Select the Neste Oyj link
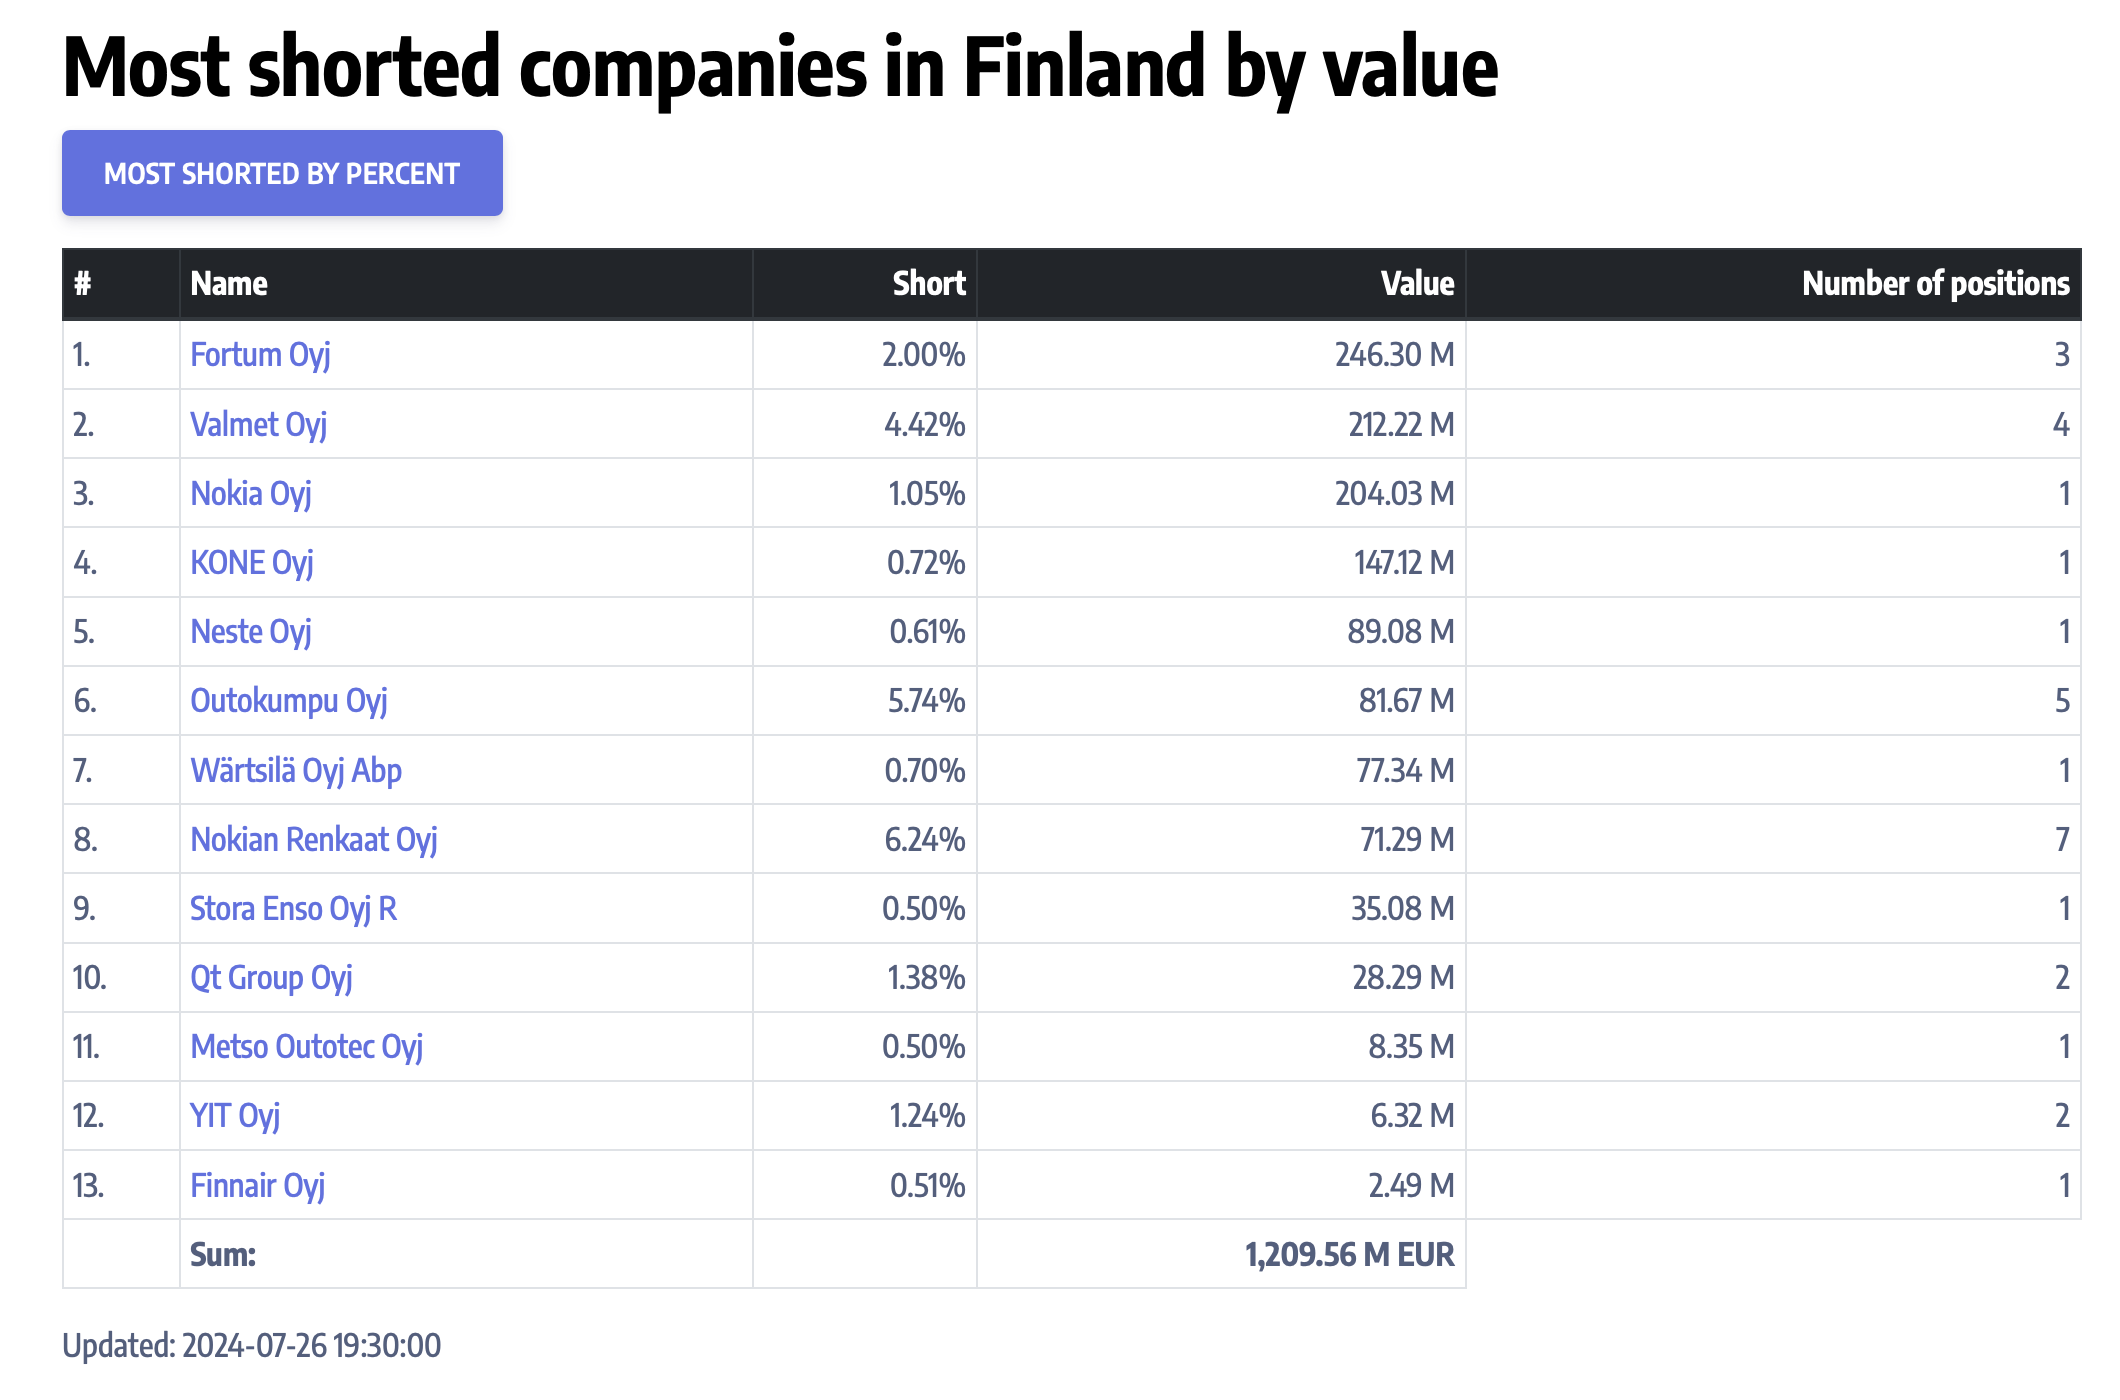This screenshot has height=1400, width=2120. (x=251, y=632)
